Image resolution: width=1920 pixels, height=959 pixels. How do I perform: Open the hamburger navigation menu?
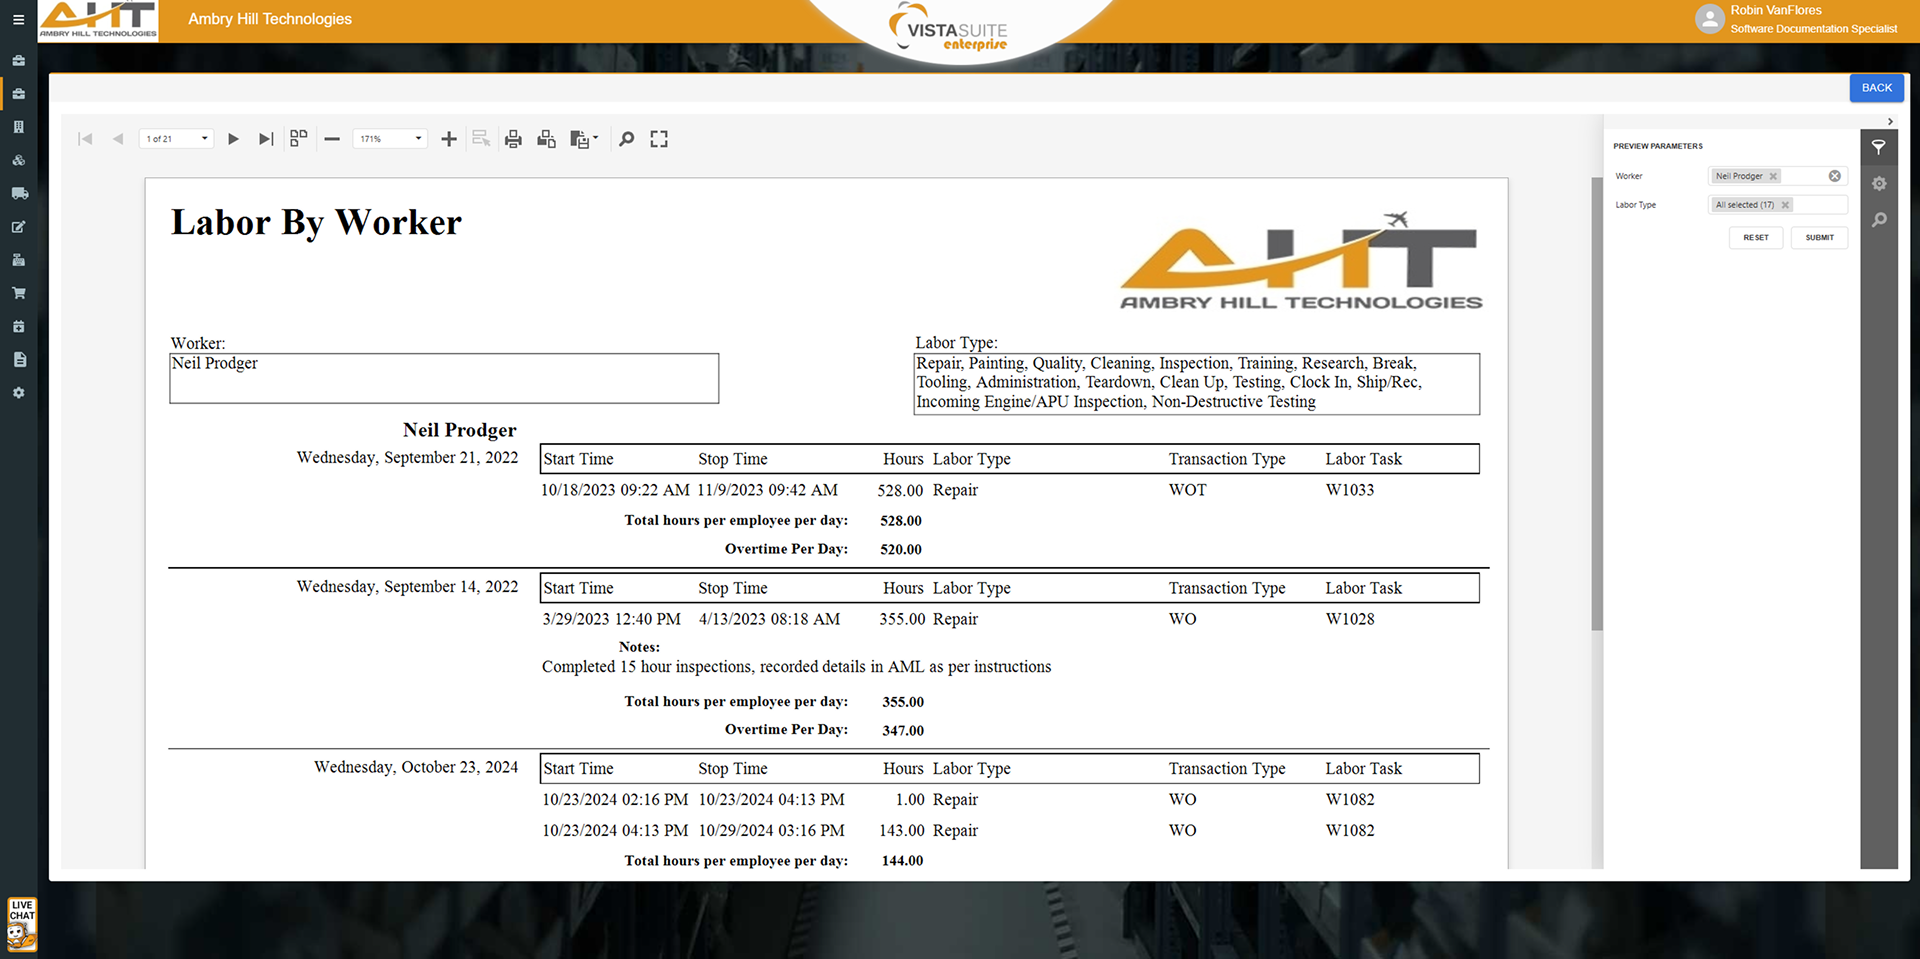18,19
